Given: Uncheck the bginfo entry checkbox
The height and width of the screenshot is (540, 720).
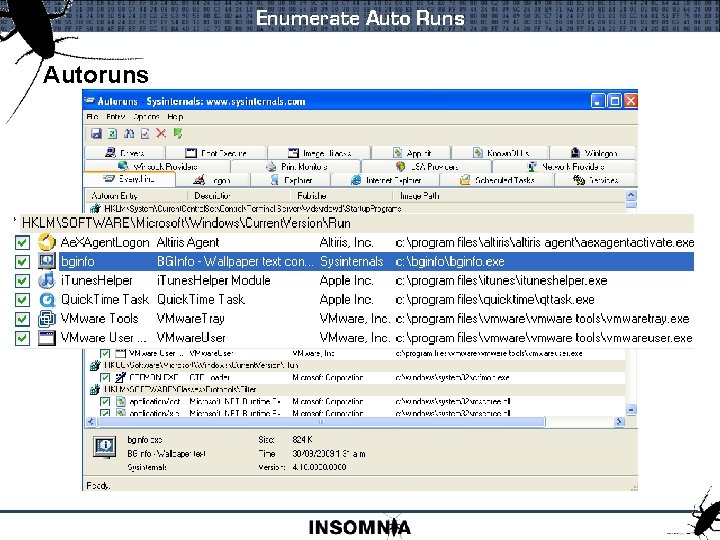Looking at the screenshot, I should [x=22, y=262].
